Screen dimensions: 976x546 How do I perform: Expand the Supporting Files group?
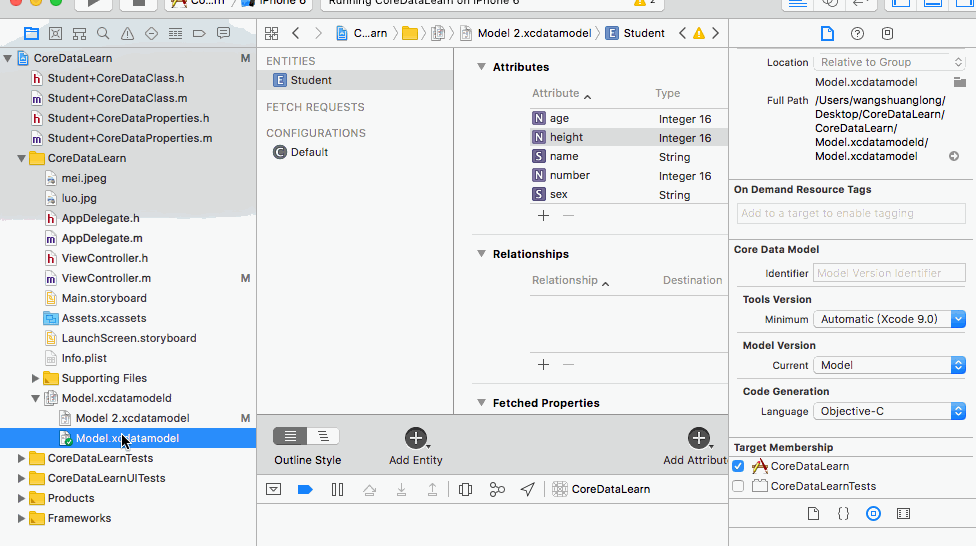35,379
